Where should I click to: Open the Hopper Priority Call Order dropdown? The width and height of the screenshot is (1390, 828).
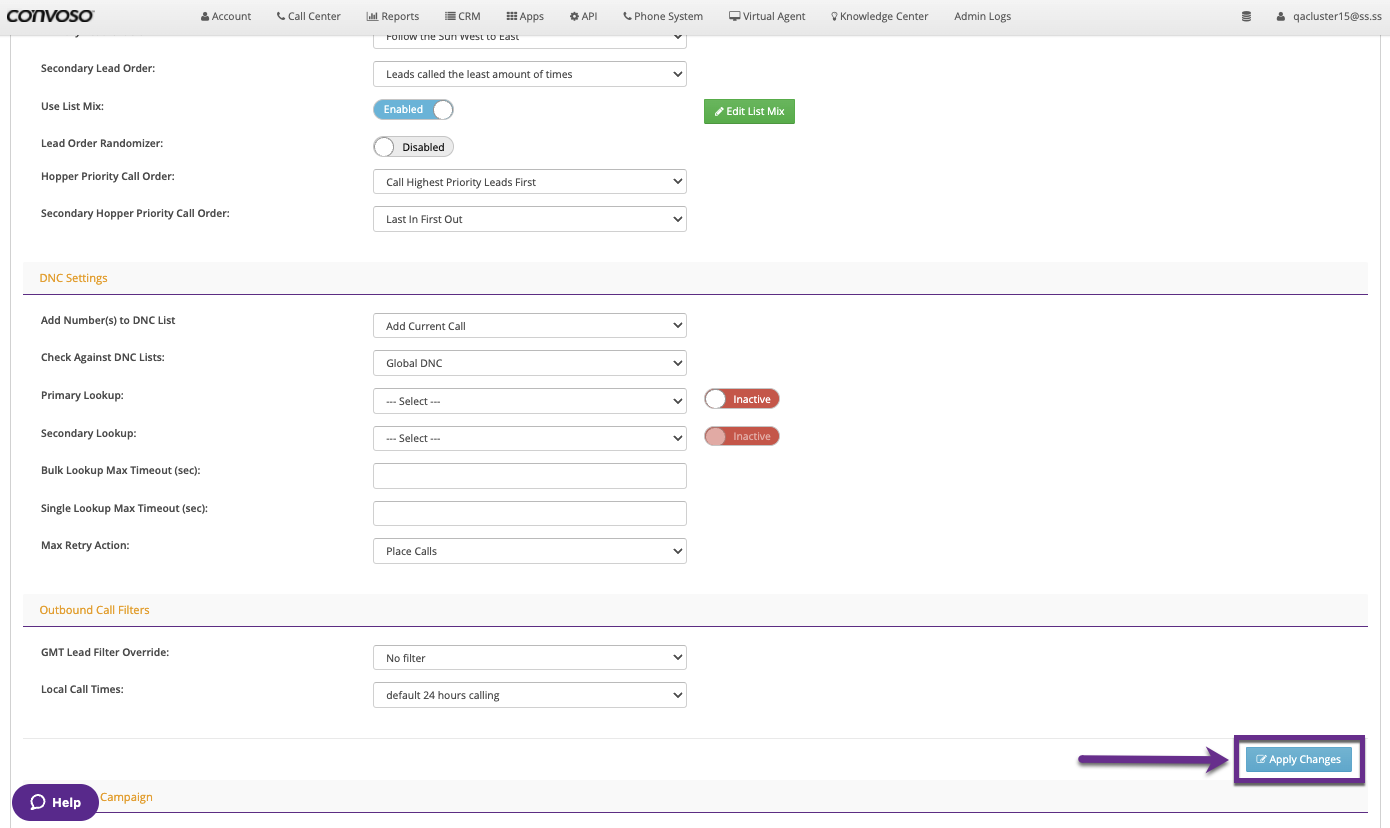coord(530,182)
